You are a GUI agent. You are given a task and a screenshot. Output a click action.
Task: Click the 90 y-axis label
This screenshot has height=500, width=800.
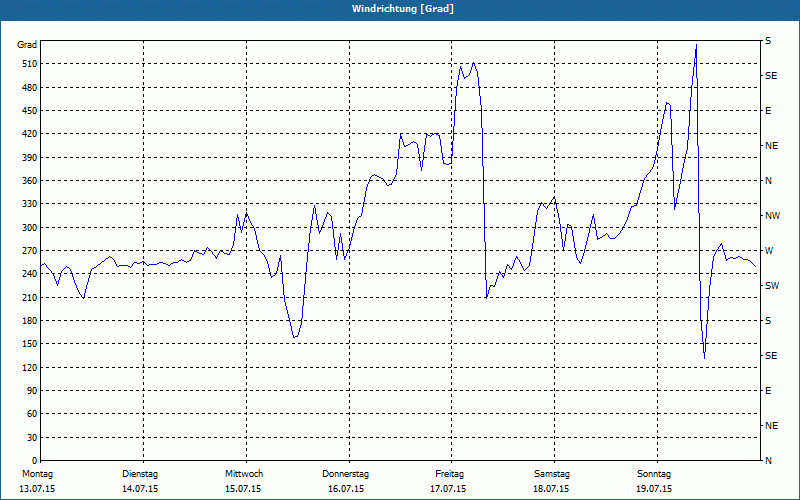pos(32,391)
